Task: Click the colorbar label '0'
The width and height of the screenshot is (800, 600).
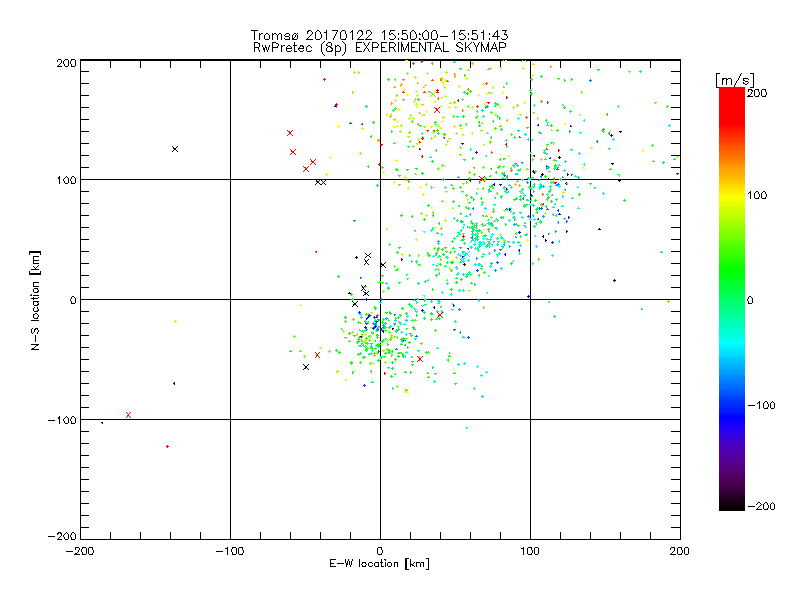Action: pos(750,300)
